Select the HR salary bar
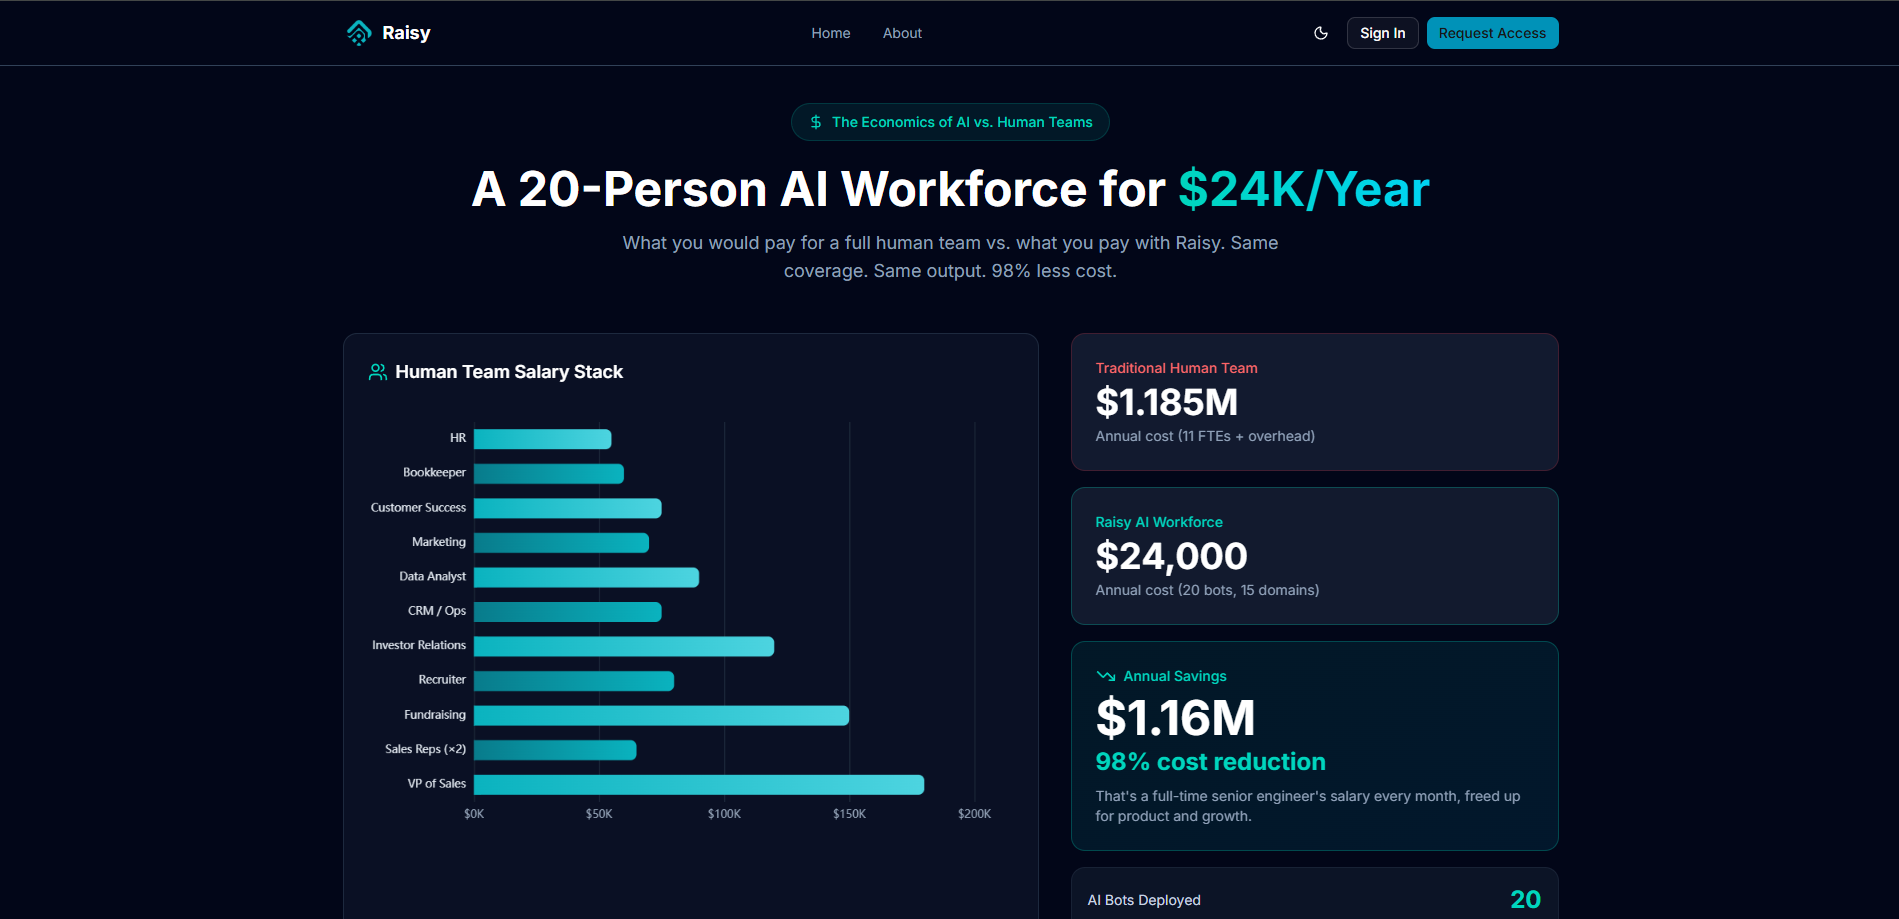1899x919 pixels. tap(543, 439)
